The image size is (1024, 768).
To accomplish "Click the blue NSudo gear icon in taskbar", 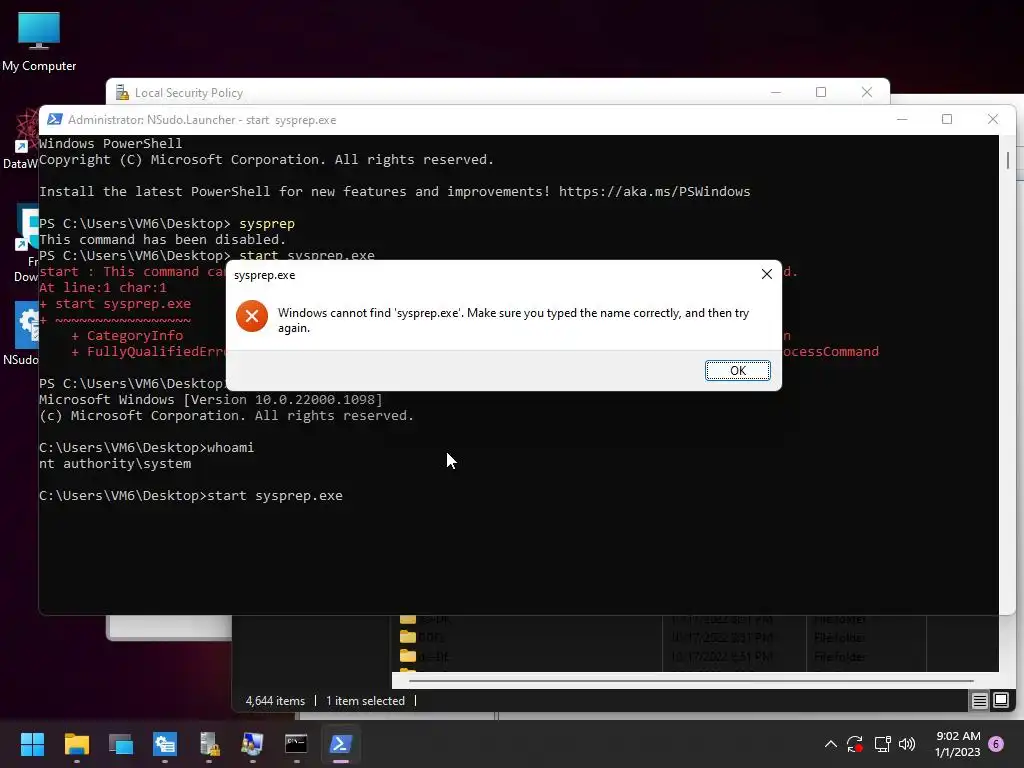I will tap(165, 744).
